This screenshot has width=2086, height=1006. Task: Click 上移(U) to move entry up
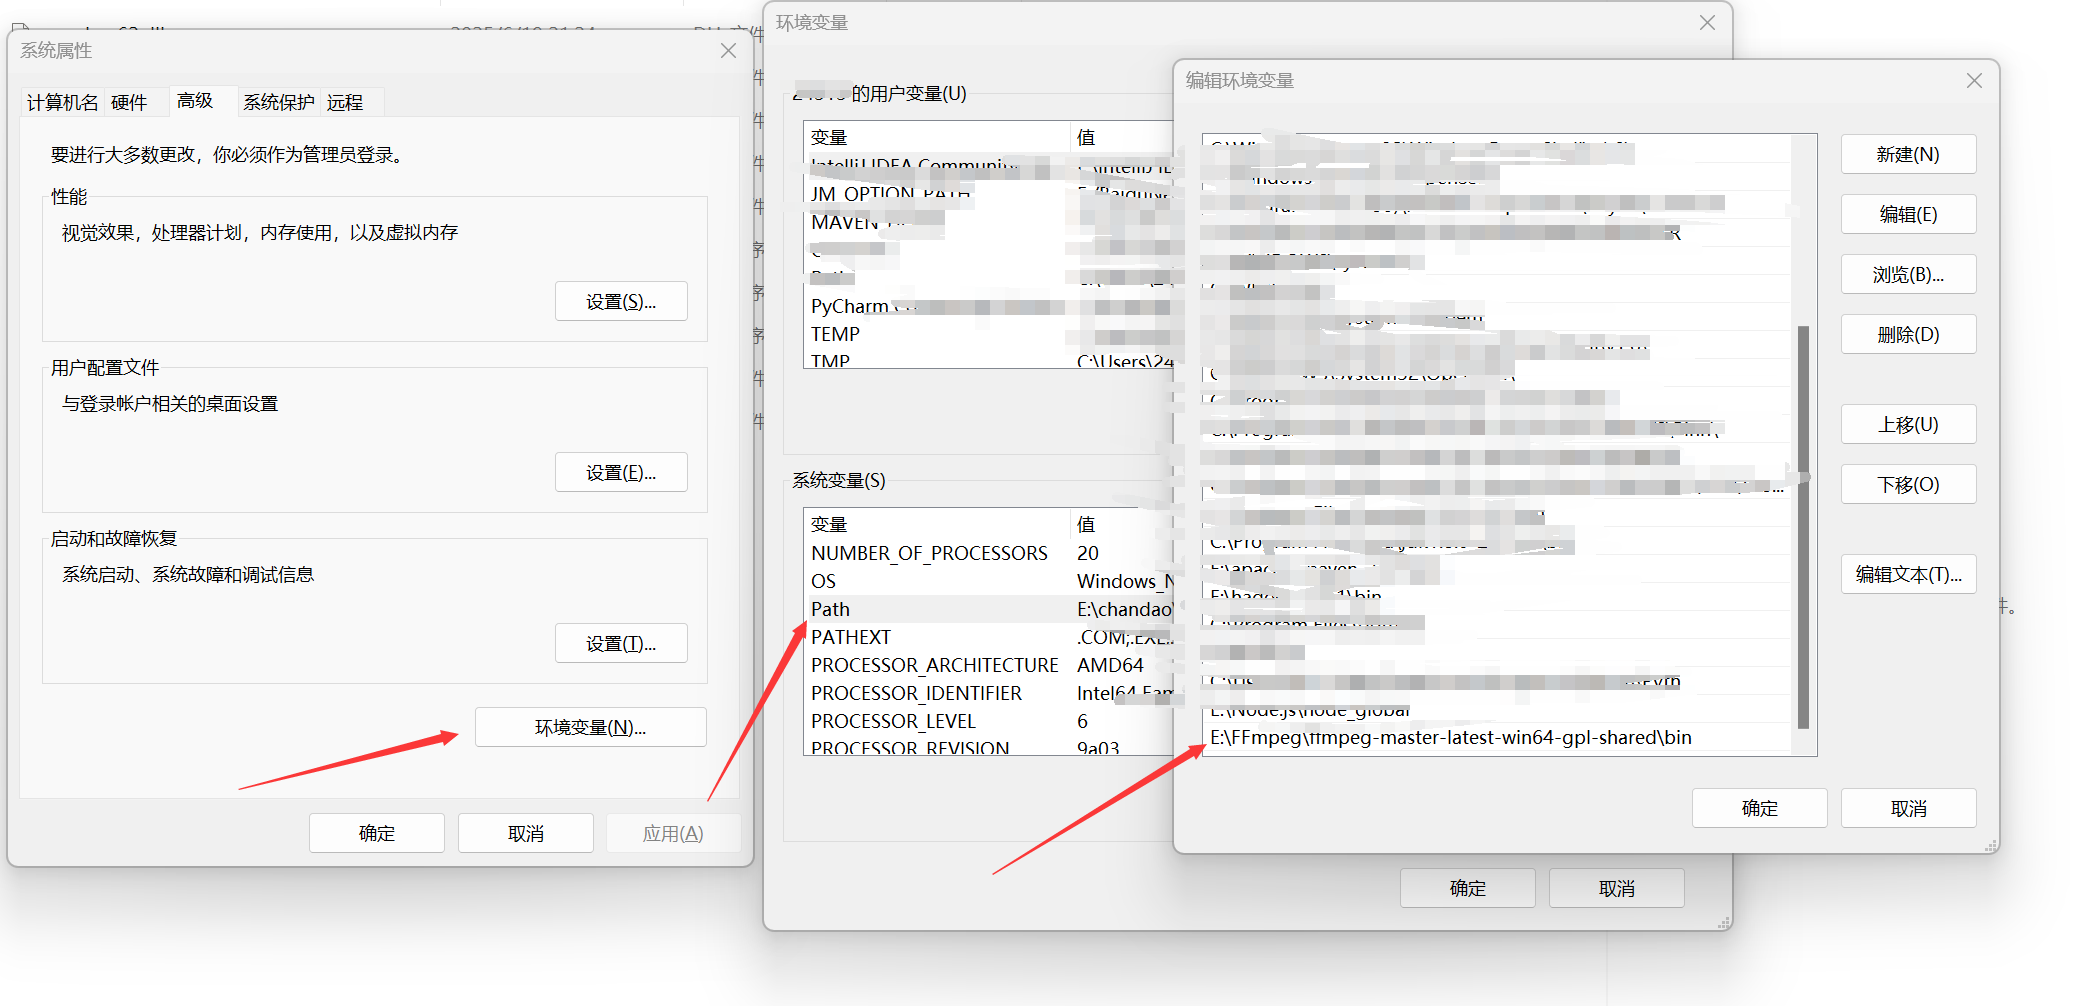1908,424
